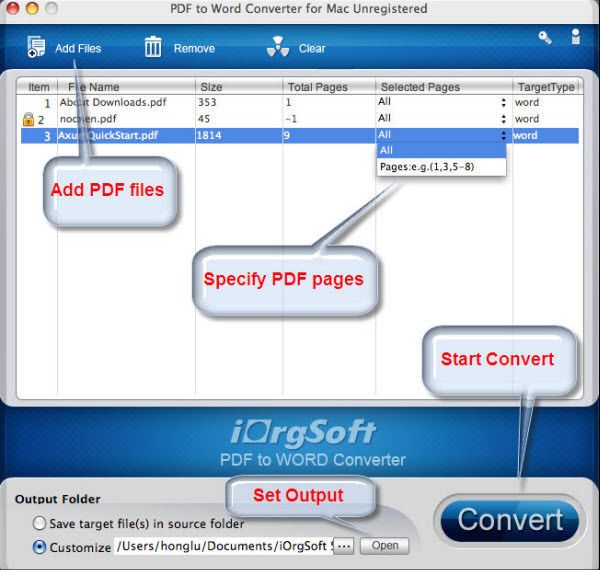The image size is (600, 570).
Task: Click the File Name column header
Action: pos(126,87)
